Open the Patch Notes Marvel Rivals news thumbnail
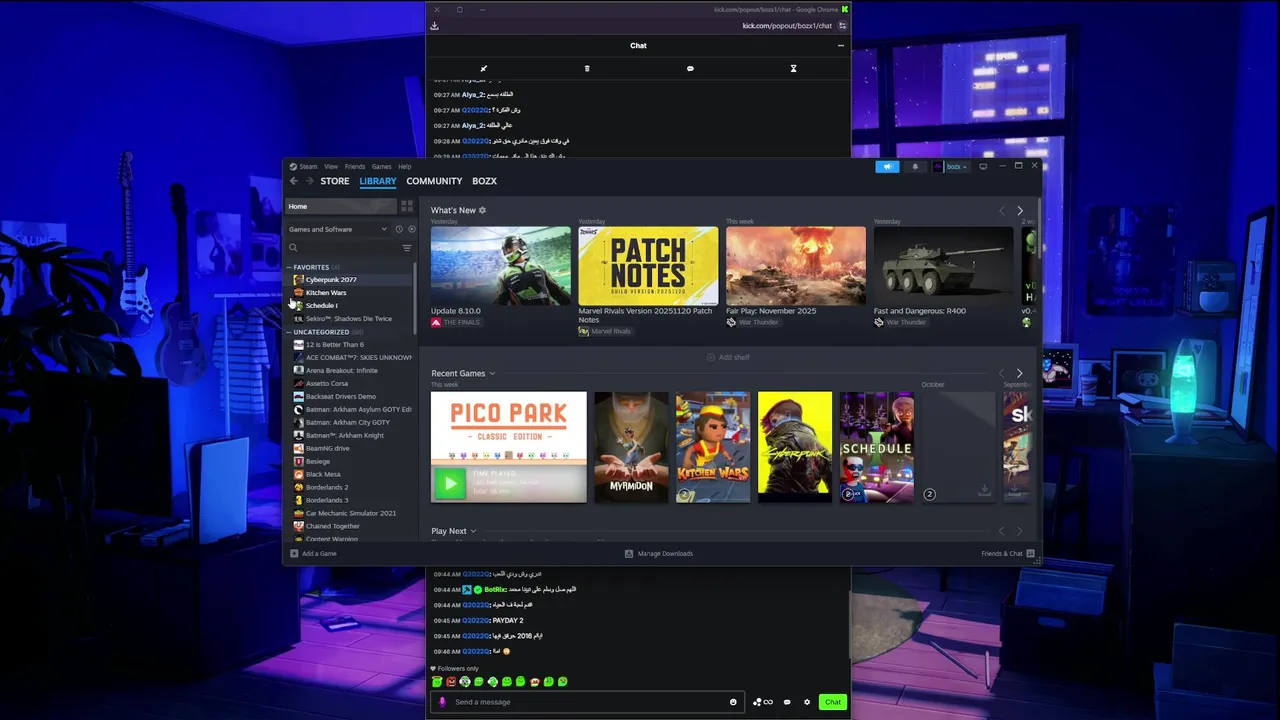 pyautogui.click(x=648, y=266)
